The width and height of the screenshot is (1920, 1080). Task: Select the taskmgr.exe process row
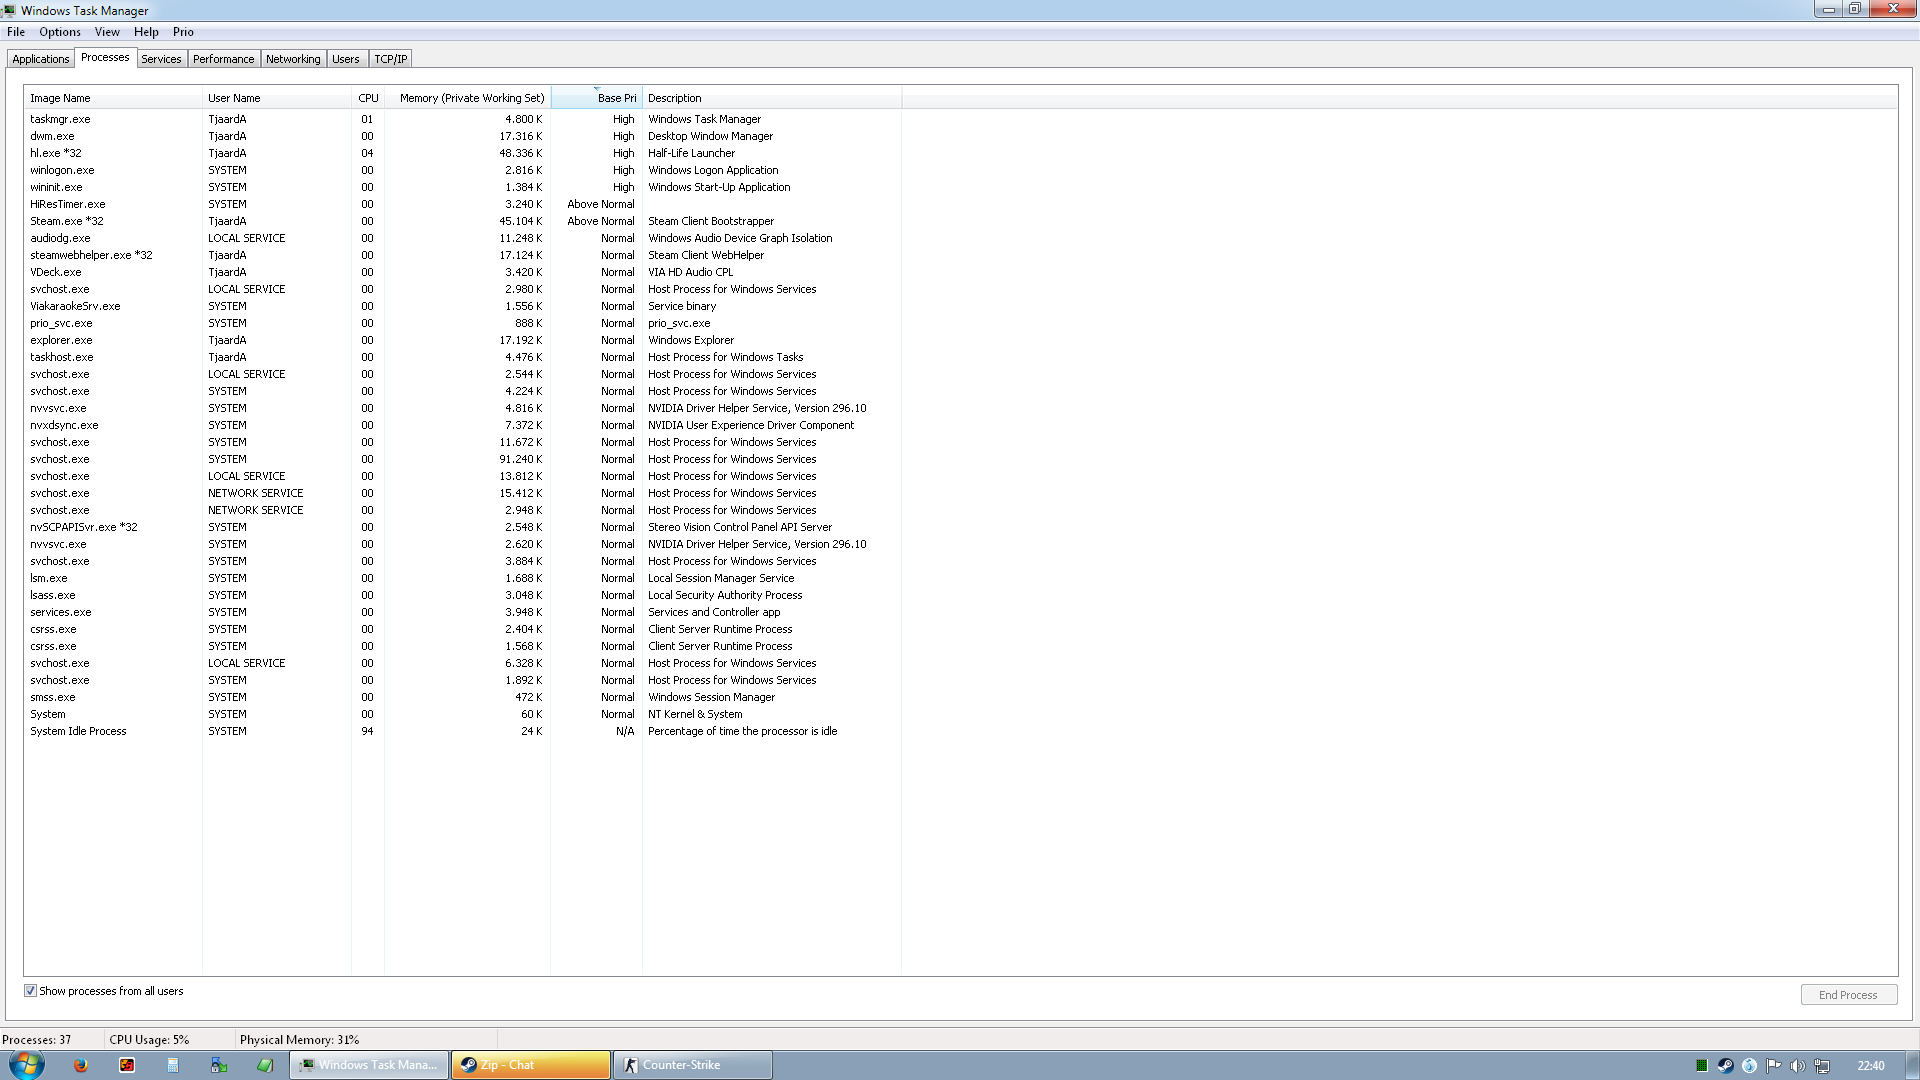462,119
